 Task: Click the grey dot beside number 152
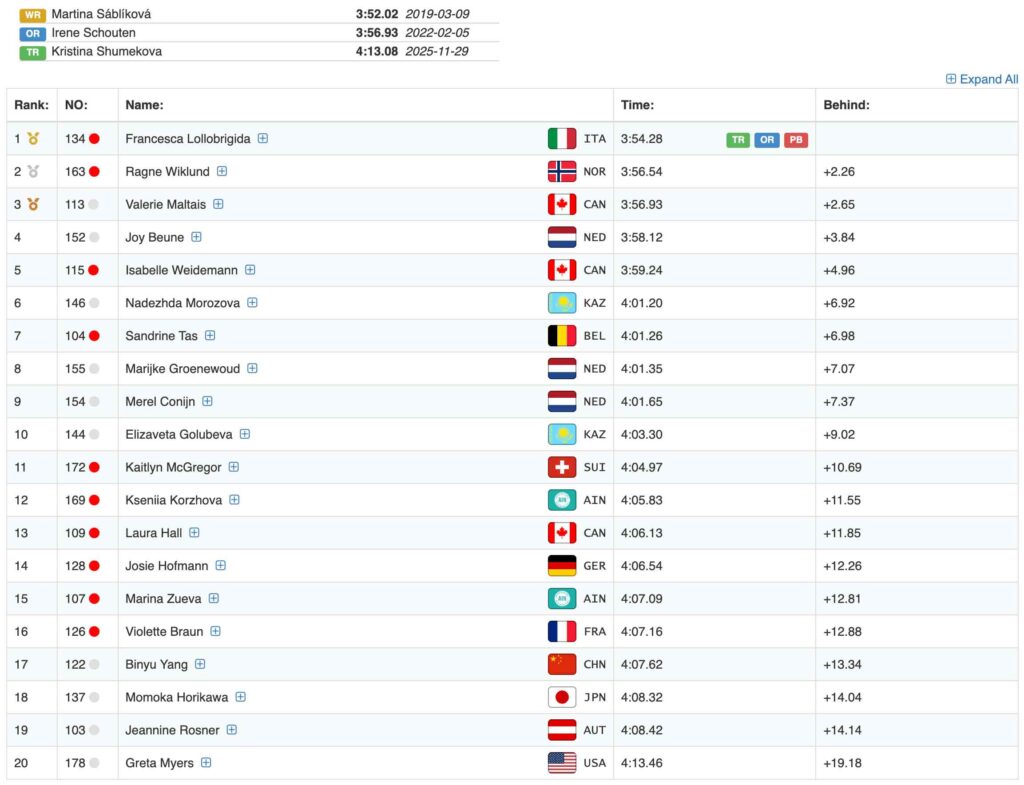tap(94, 237)
